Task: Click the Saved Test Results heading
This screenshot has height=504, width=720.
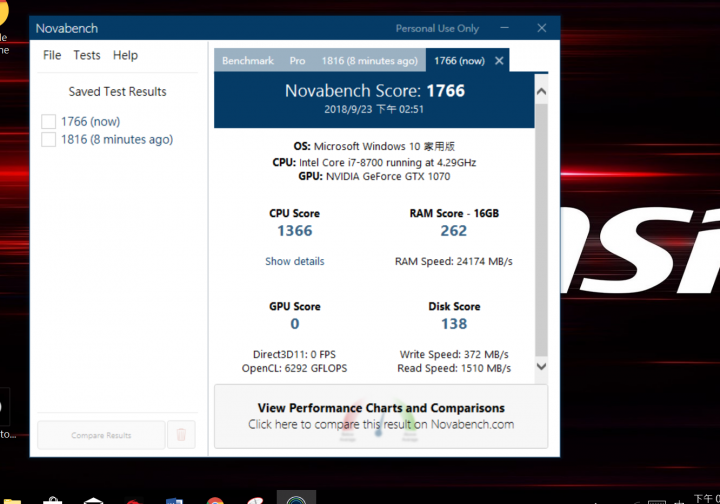Action: [118, 91]
